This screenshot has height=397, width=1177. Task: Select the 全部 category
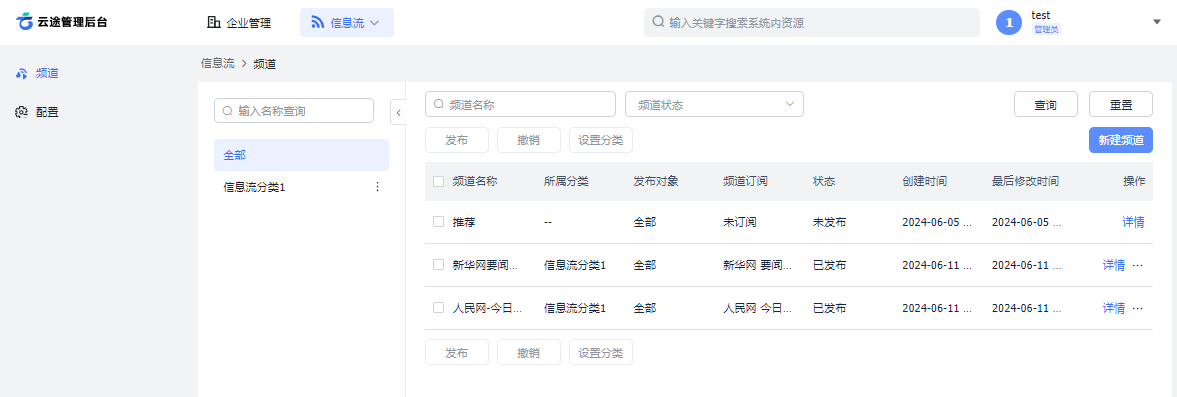click(x=301, y=155)
